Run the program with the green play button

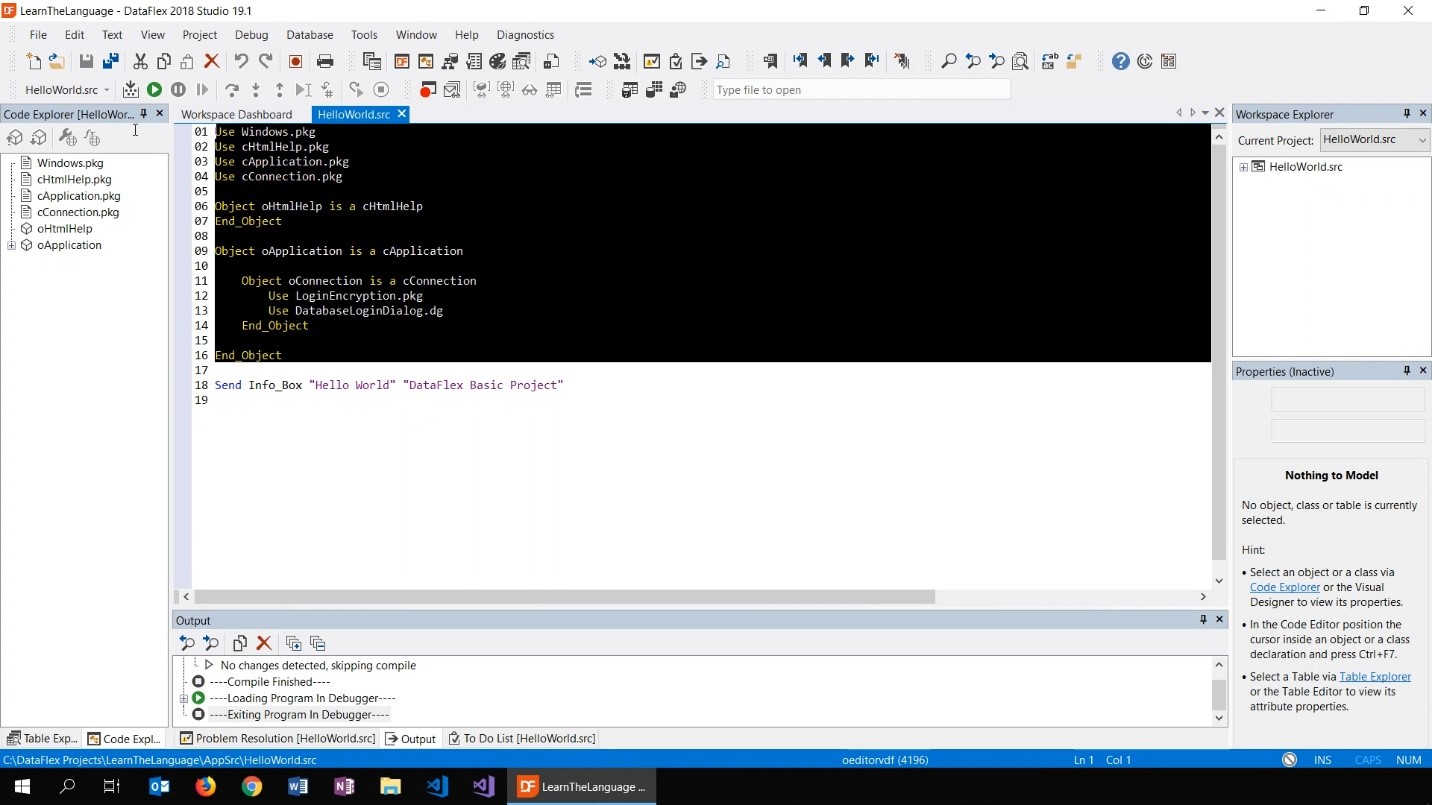pos(154,90)
